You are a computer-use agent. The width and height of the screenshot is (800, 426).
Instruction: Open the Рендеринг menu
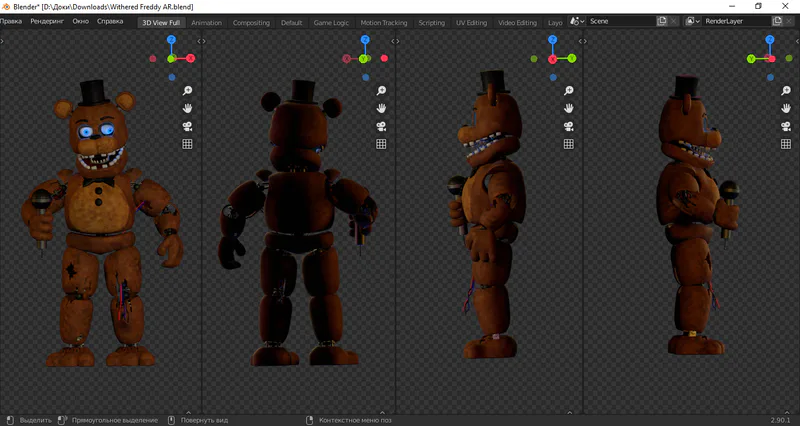point(47,21)
